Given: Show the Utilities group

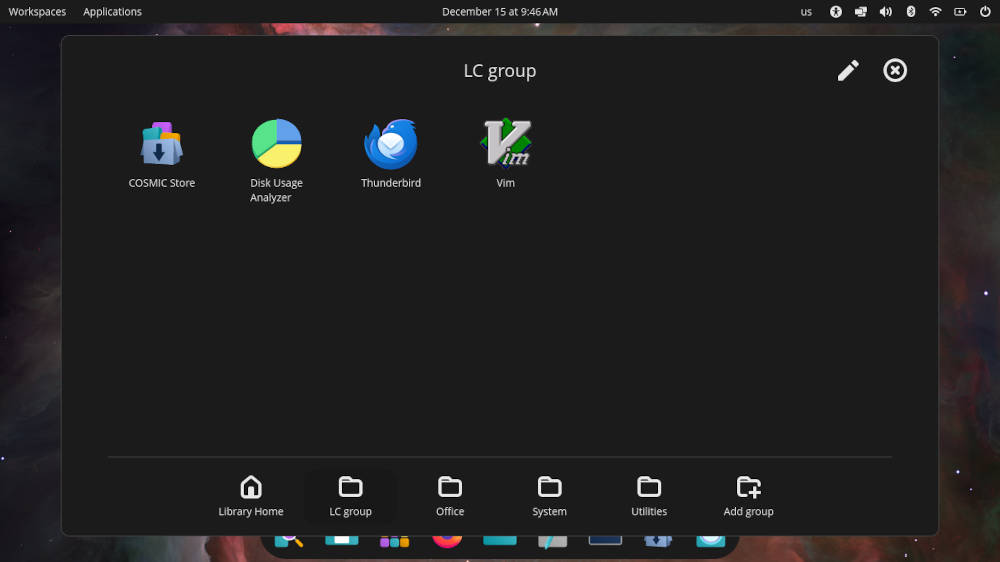Looking at the screenshot, I should point(649,496).
